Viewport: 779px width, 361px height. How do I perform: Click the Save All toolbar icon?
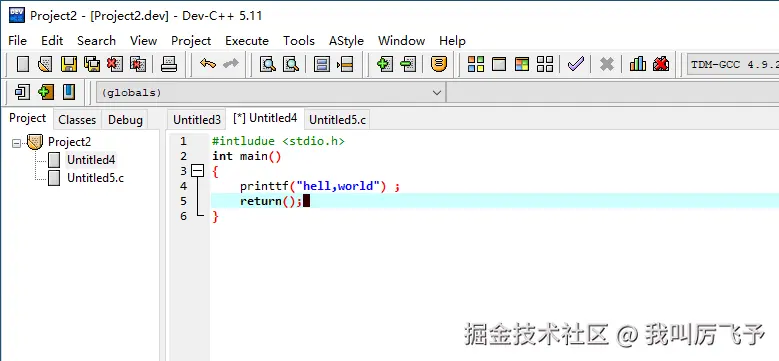coord(92,64)
